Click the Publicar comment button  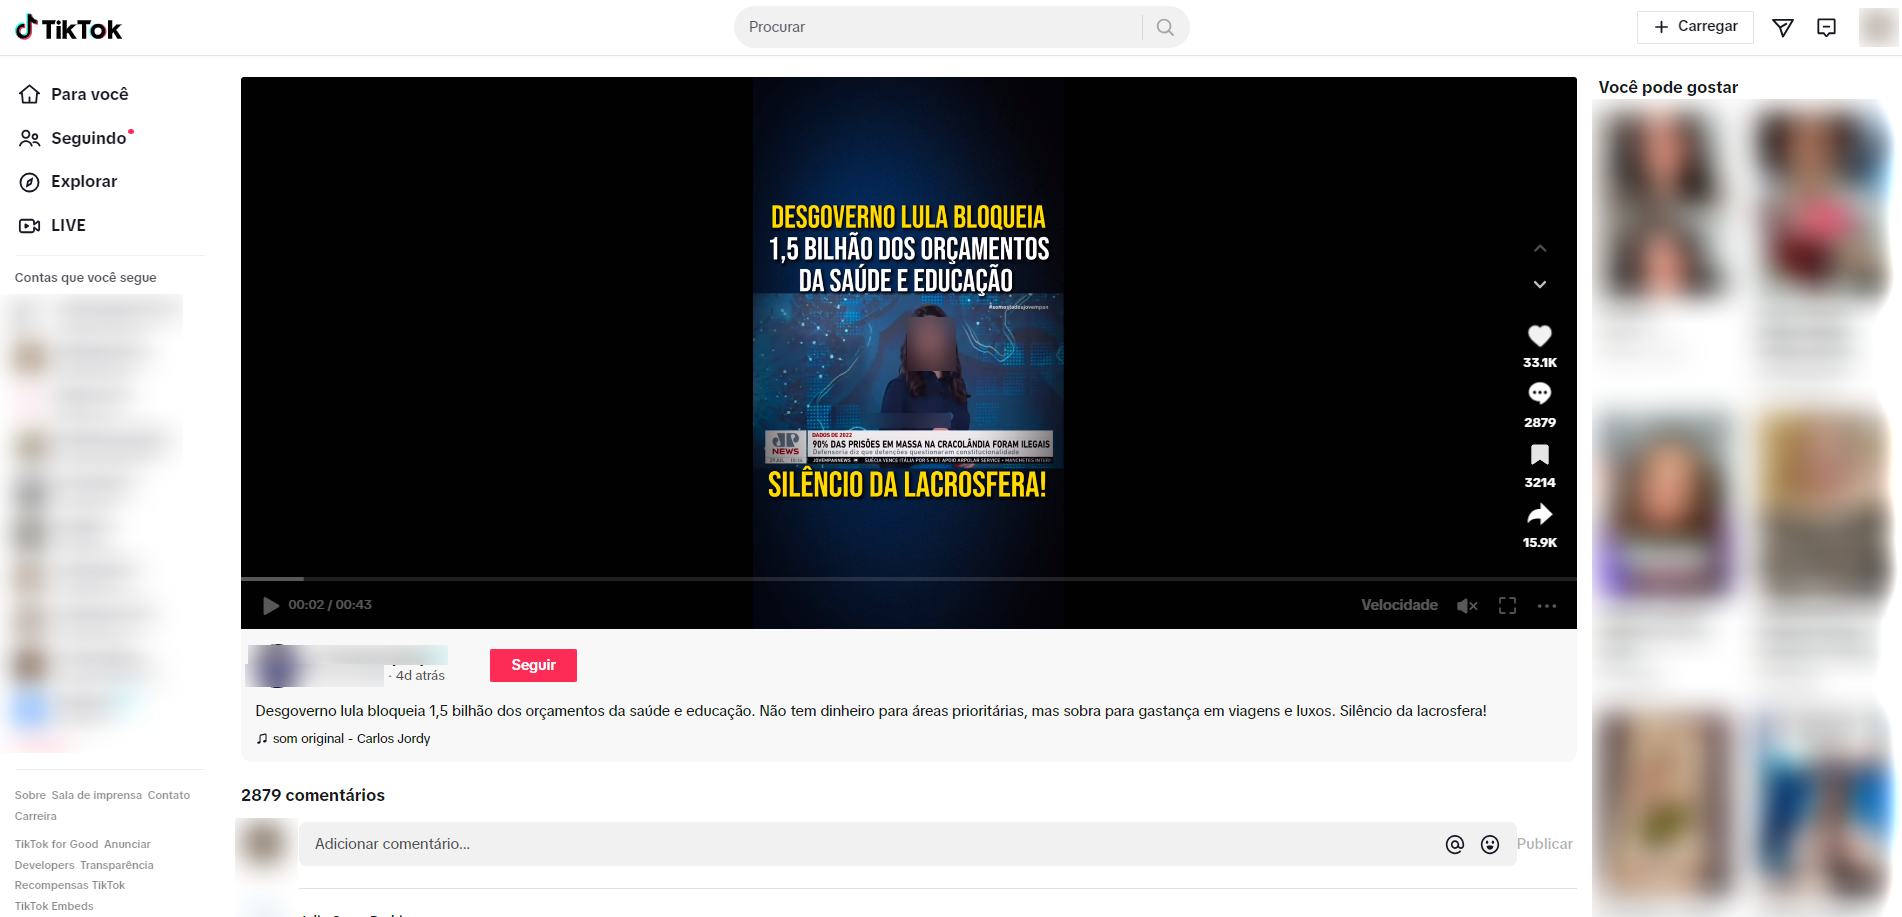point(1544,844)
